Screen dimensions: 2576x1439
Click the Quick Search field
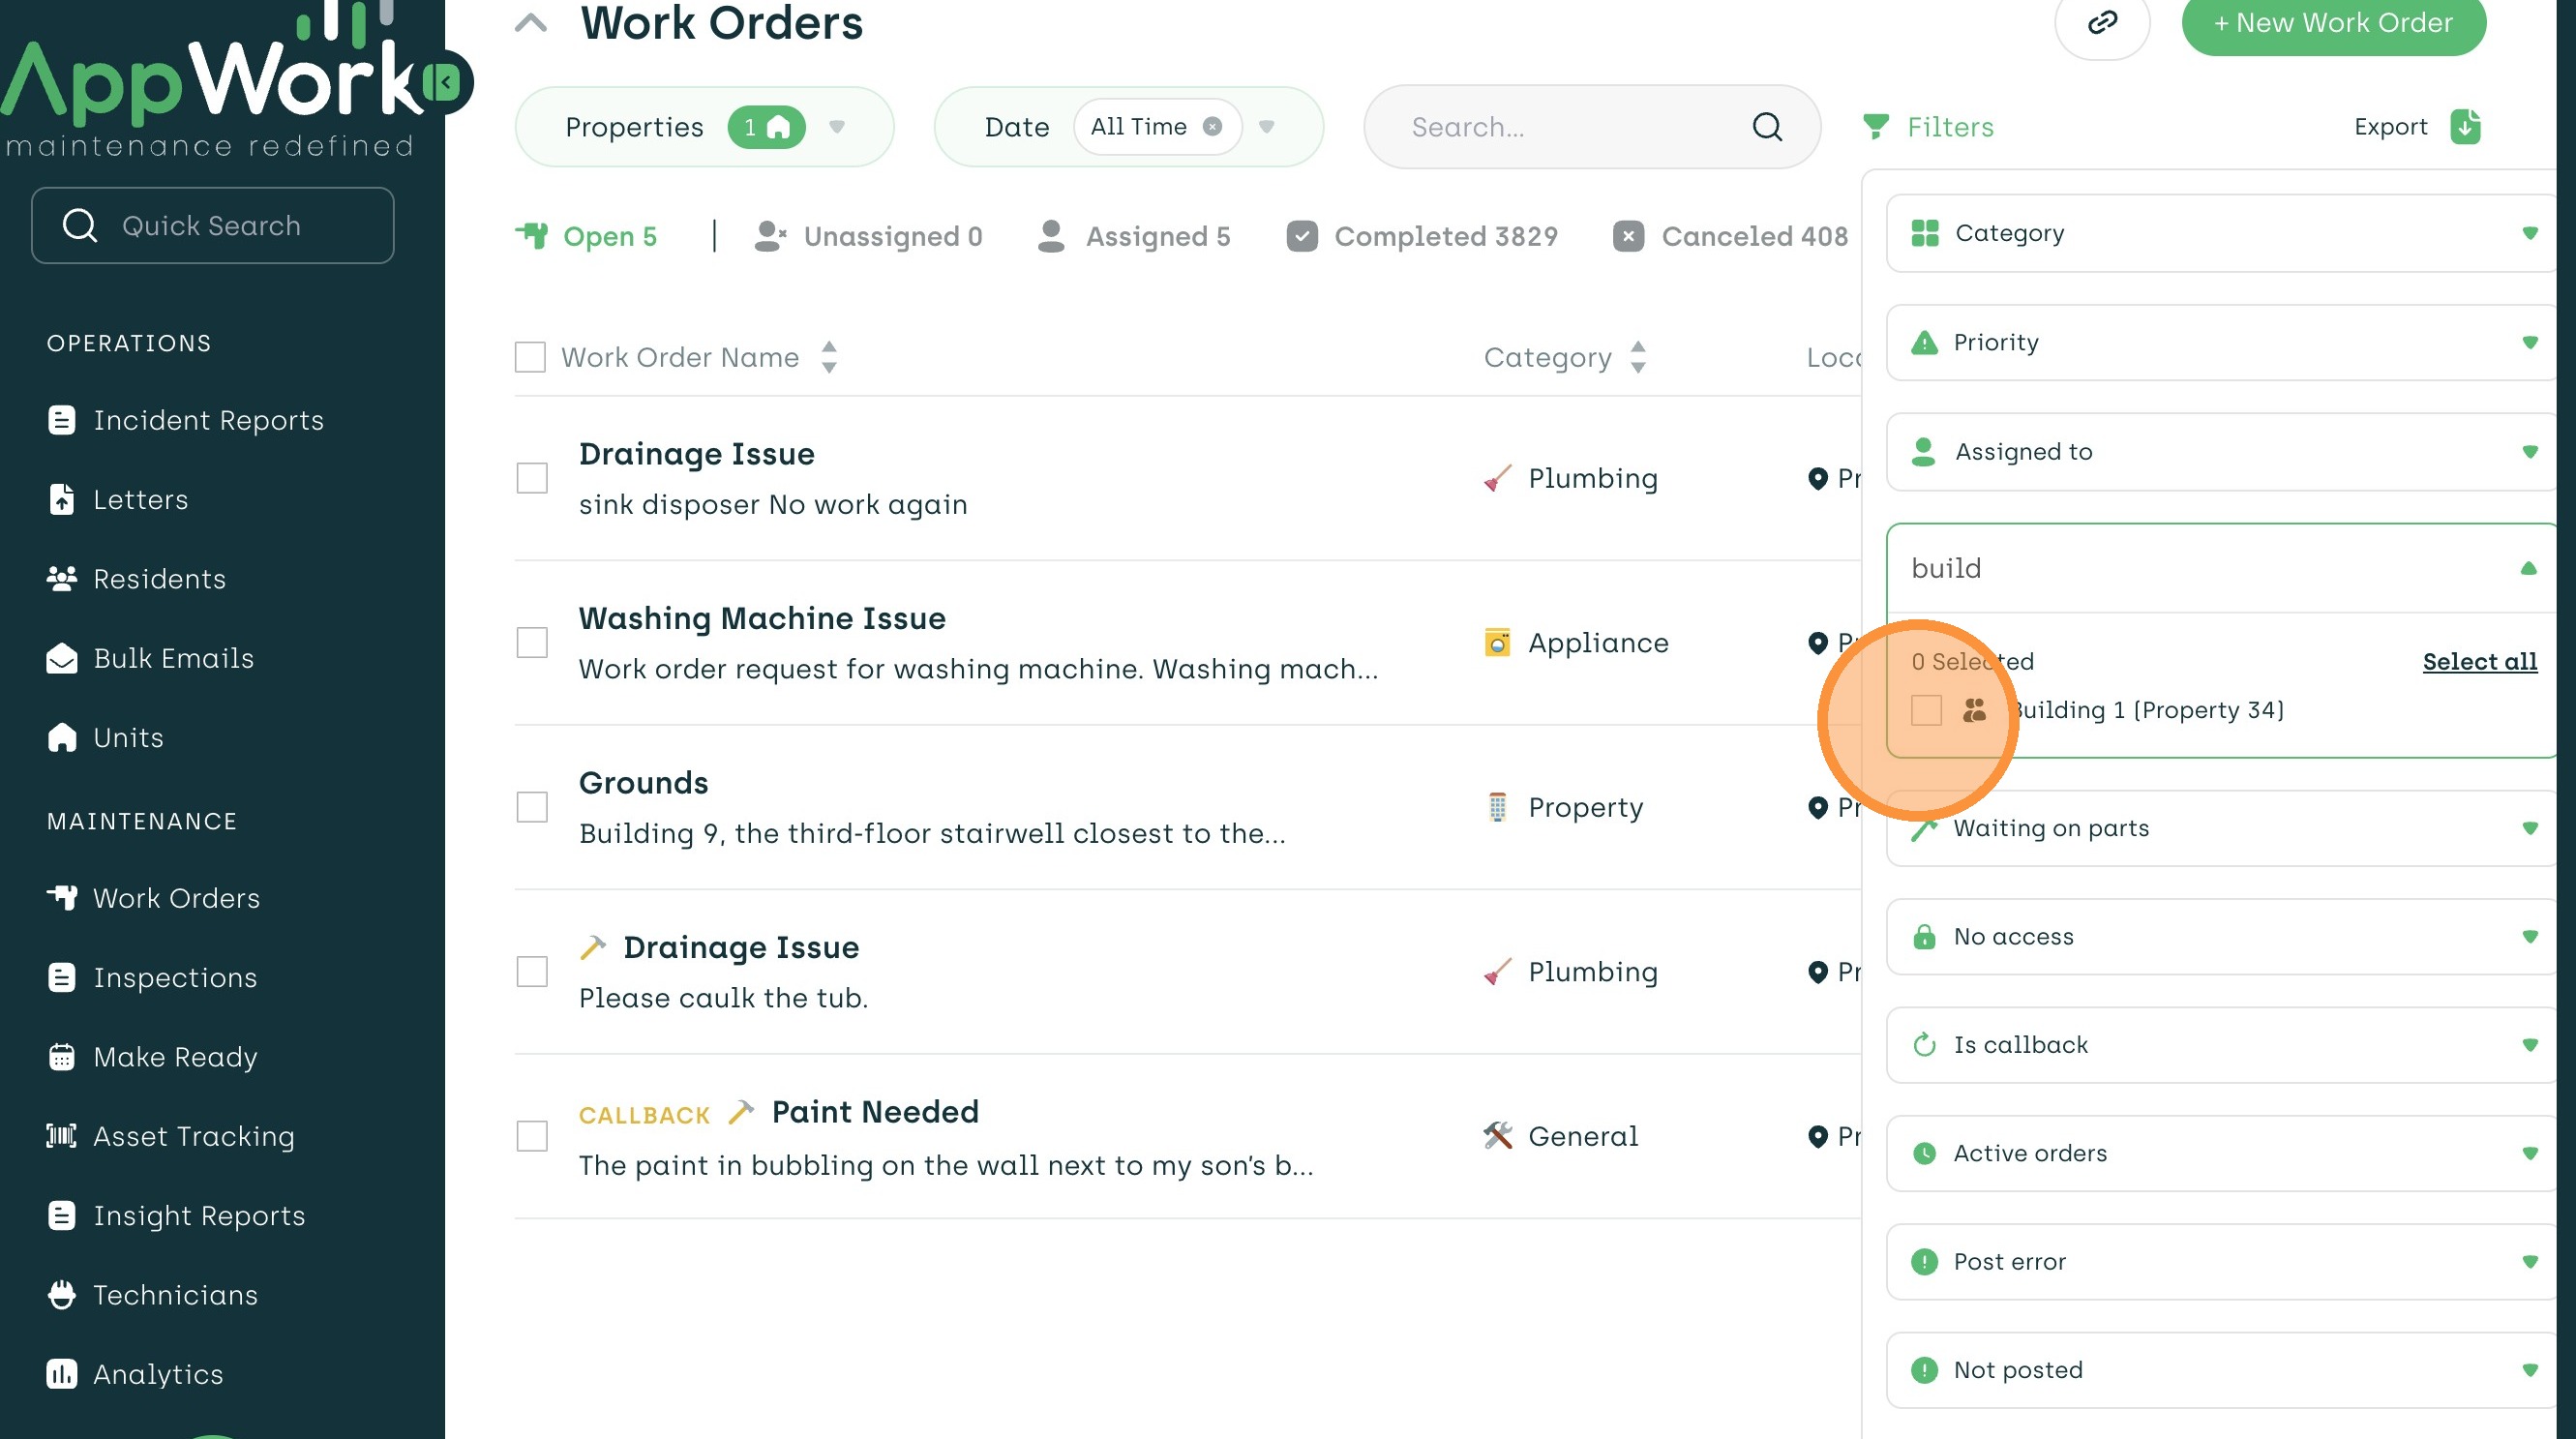[x=213, y=226]
